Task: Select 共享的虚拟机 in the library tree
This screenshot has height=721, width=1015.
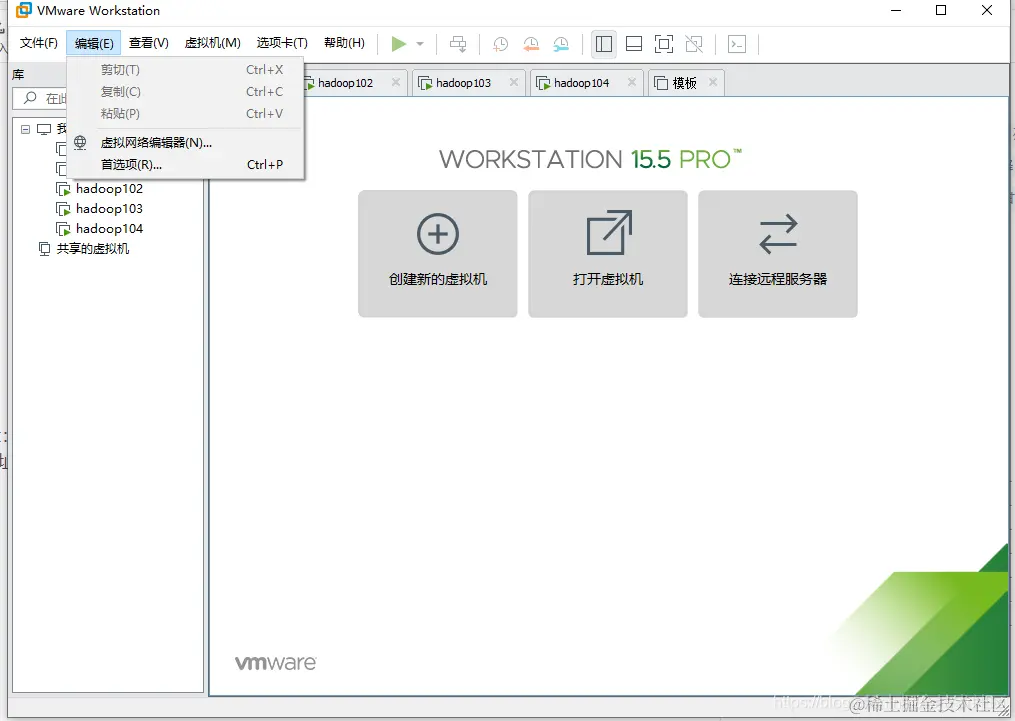Action: [93, 249]
